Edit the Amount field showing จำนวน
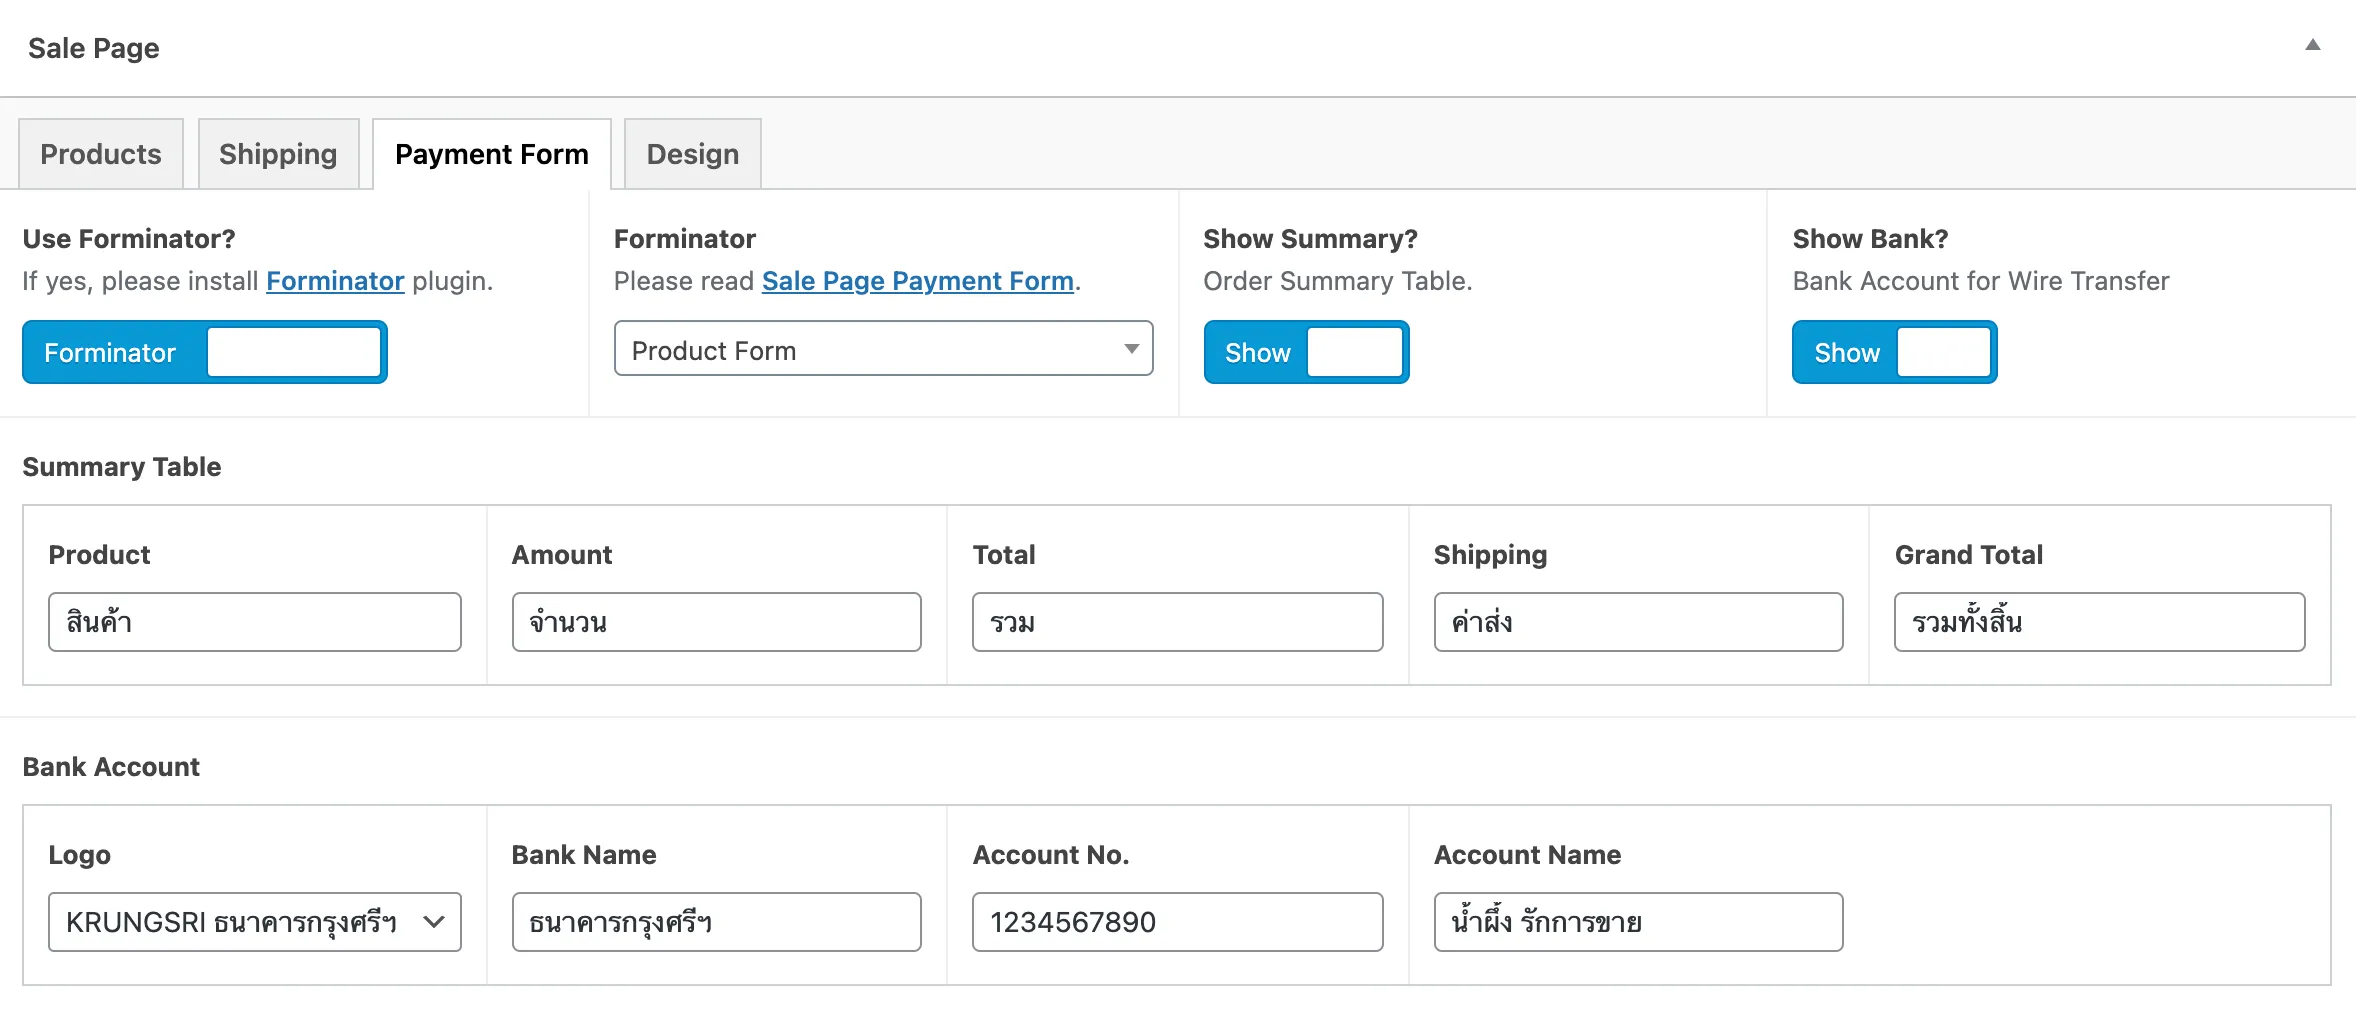Image resolution: width=2356 pixels, height=1016 pixels. (x=715, y=621)
